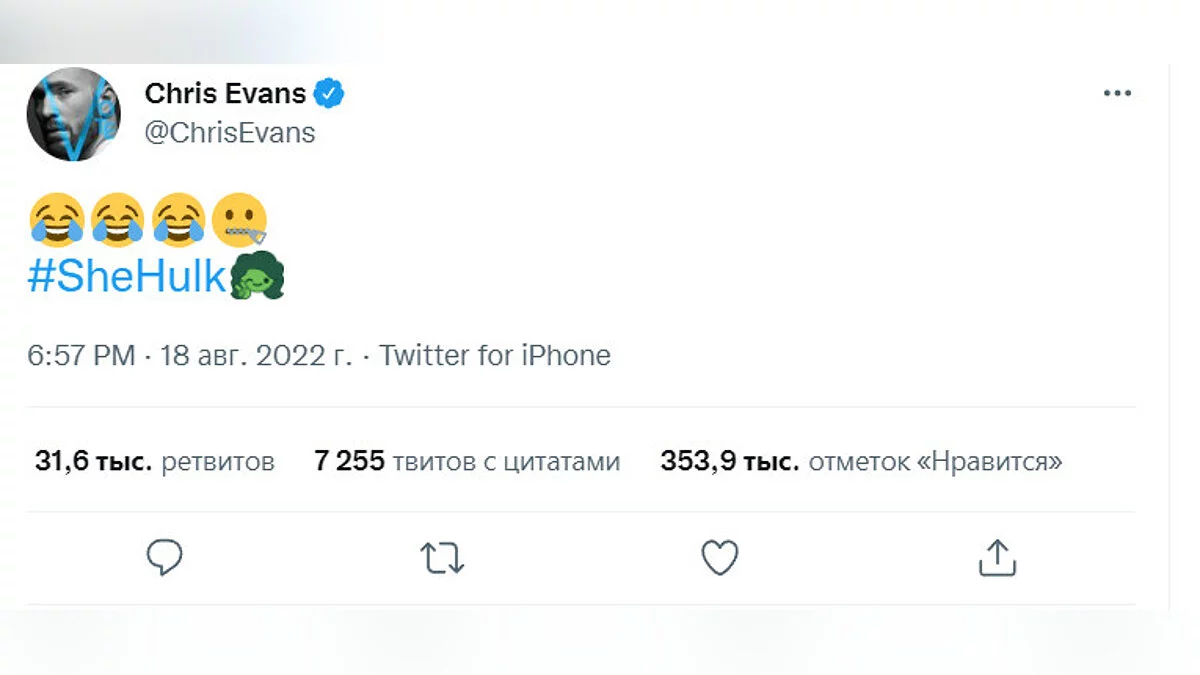Open Chris Evans profile picture

pyautogui.click(x=74, y=114)
